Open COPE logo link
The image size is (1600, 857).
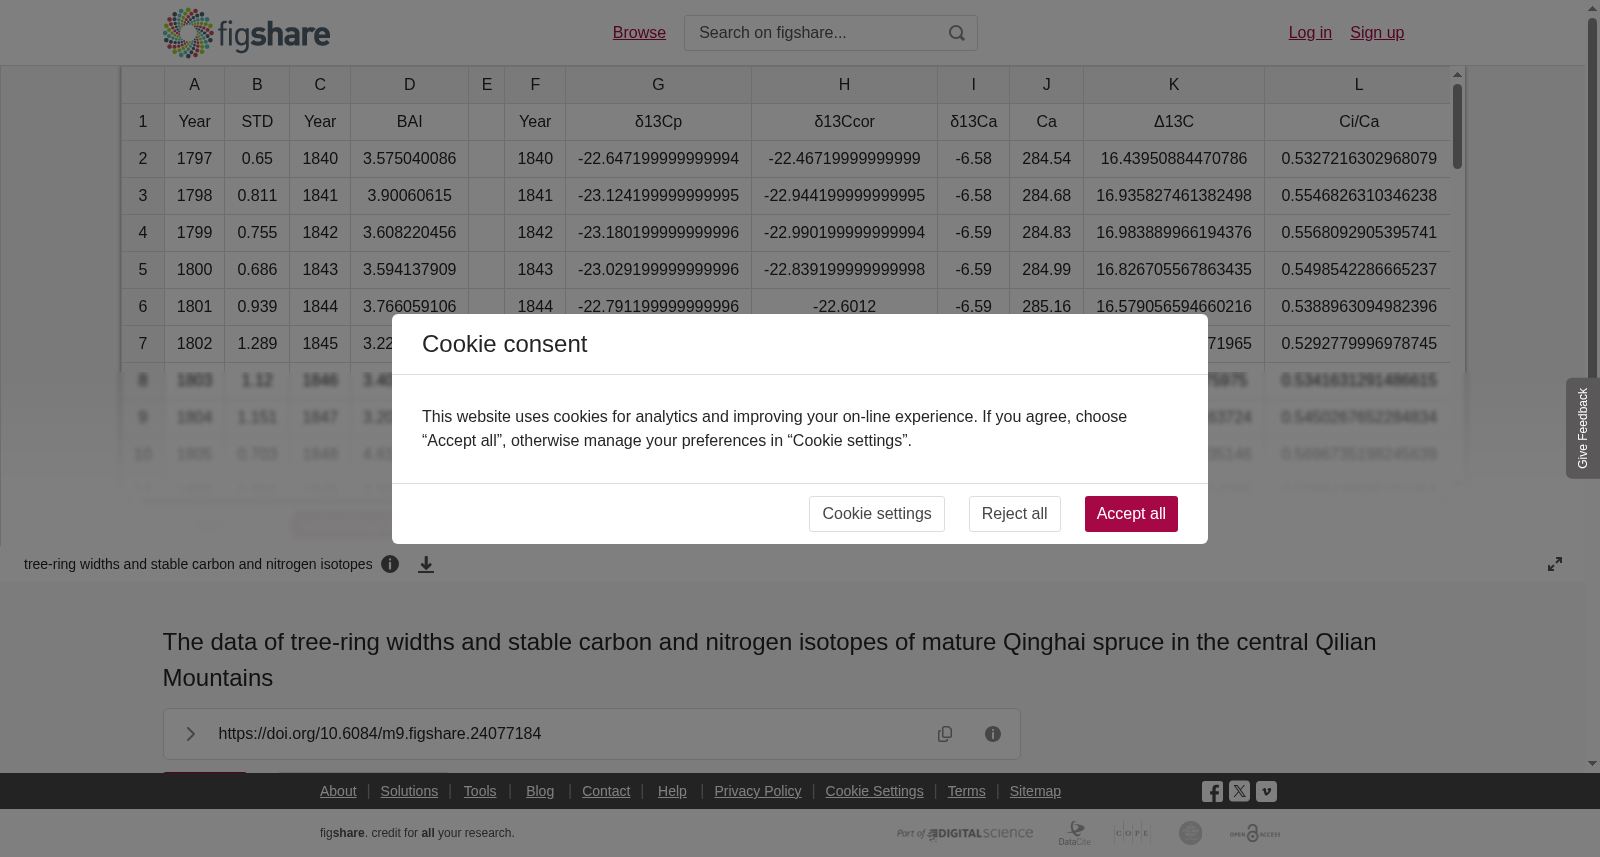coord(1133,833)
